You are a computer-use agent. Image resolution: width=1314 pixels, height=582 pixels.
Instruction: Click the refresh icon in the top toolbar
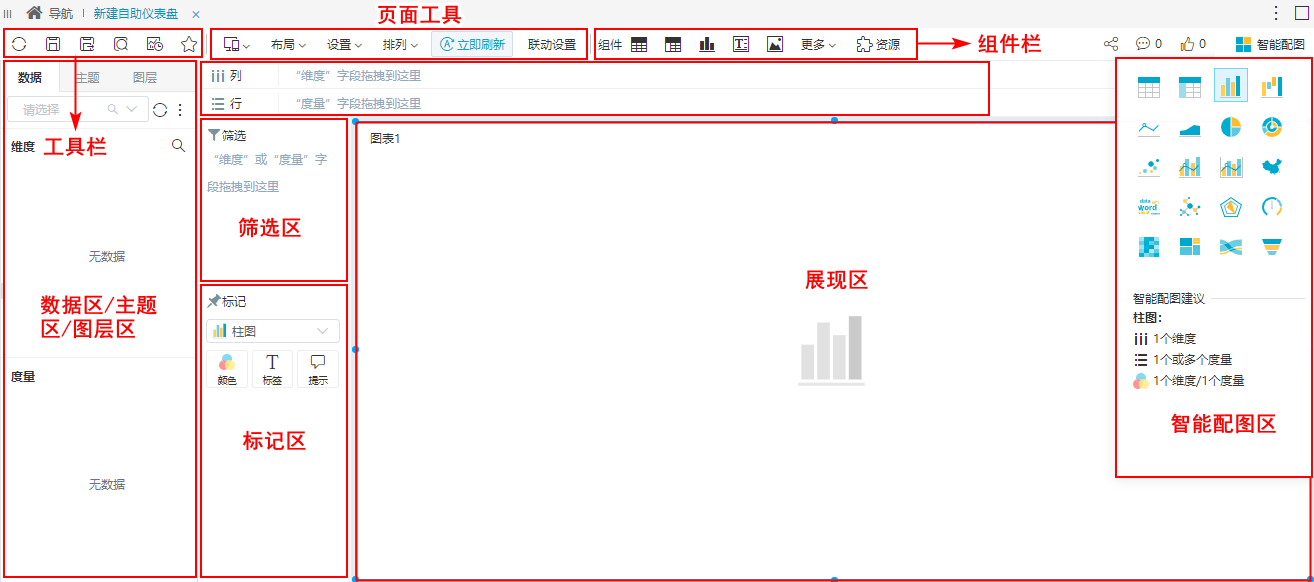click(20, 44)
